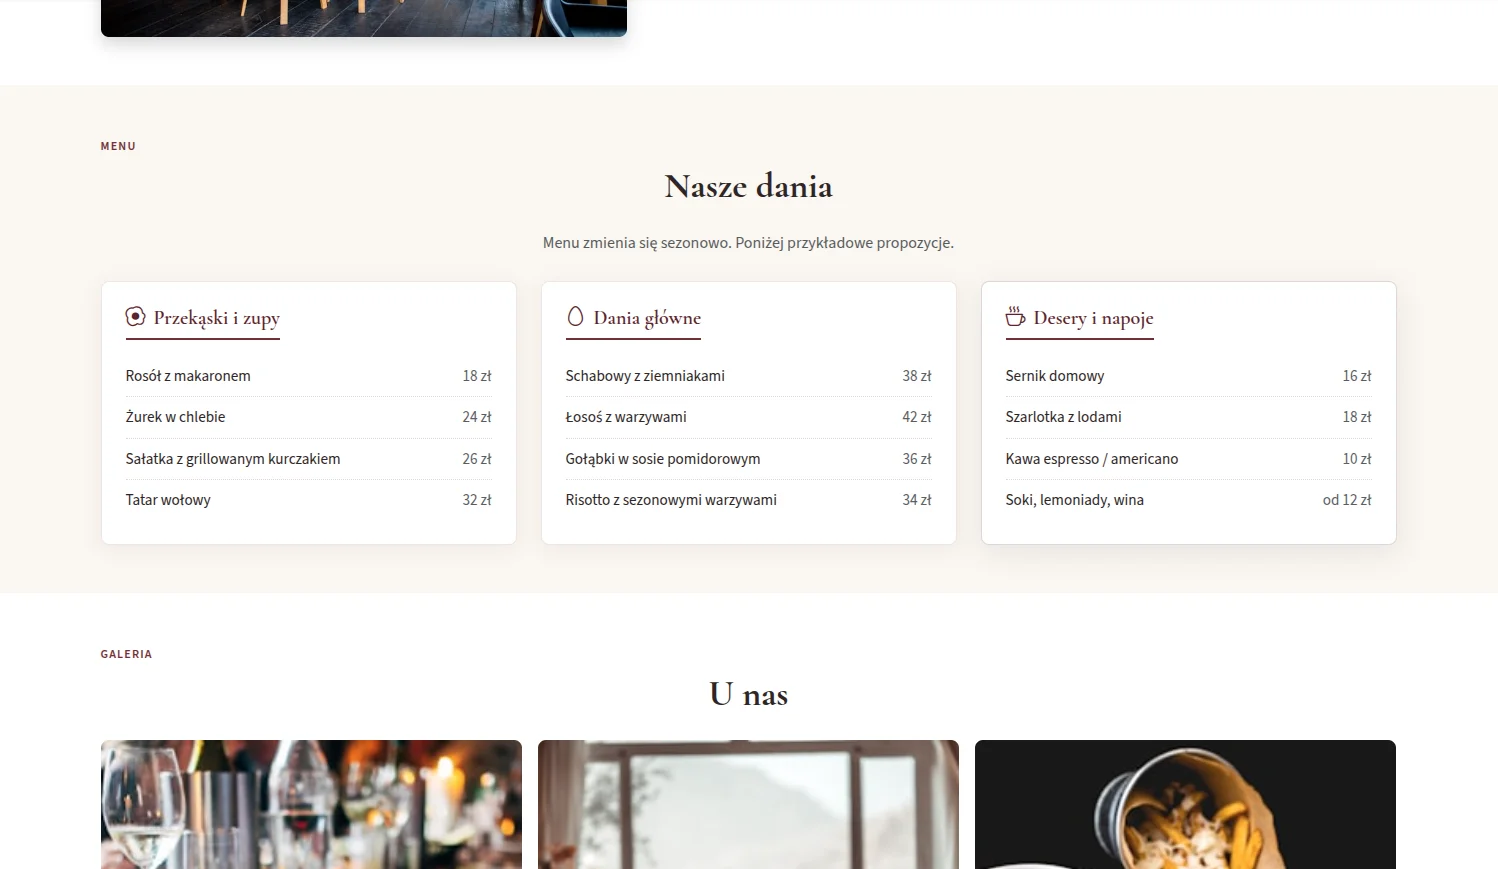Screen dimensions: 1498x869
Task: Click the restaurant interior image at top
Action: [x=364, y=18]
